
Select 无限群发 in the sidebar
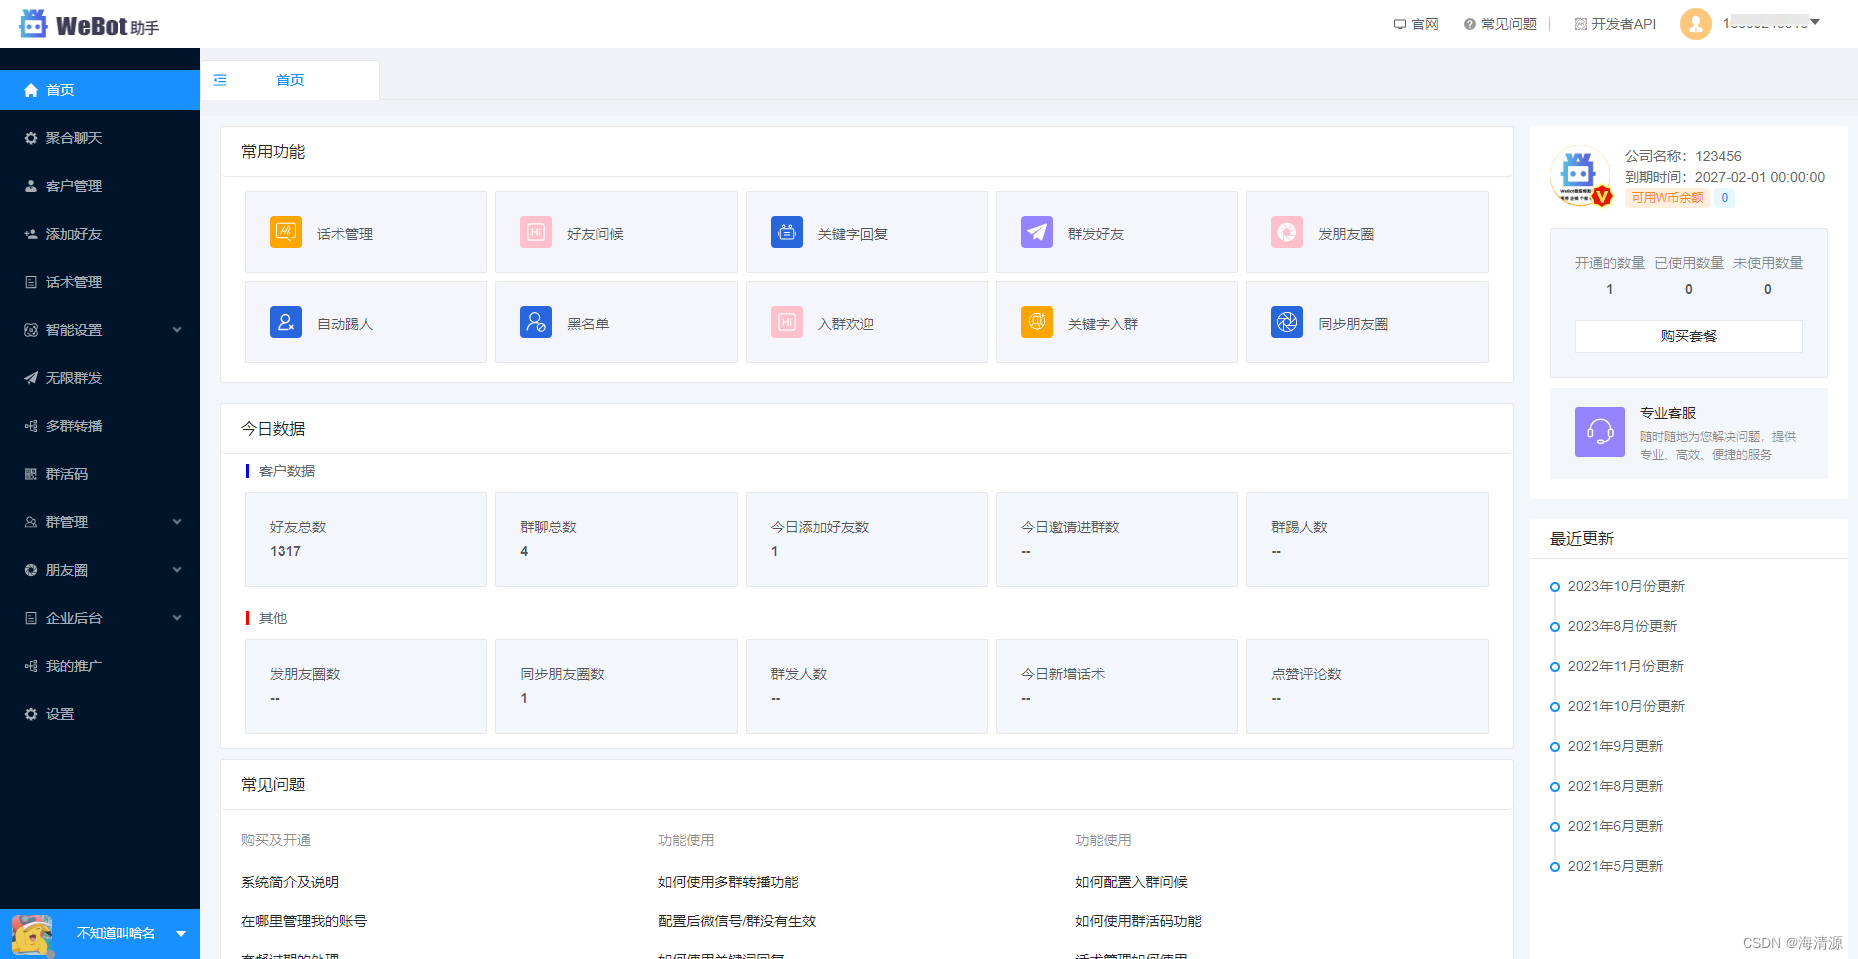(100, 378)
